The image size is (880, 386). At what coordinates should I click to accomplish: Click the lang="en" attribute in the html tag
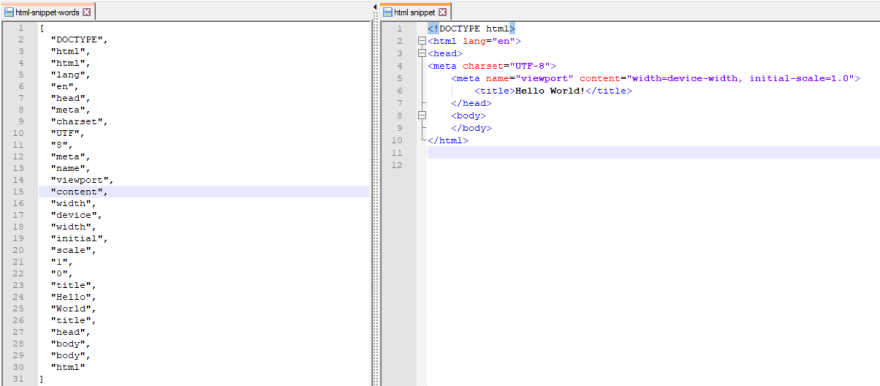coord(489,41)
